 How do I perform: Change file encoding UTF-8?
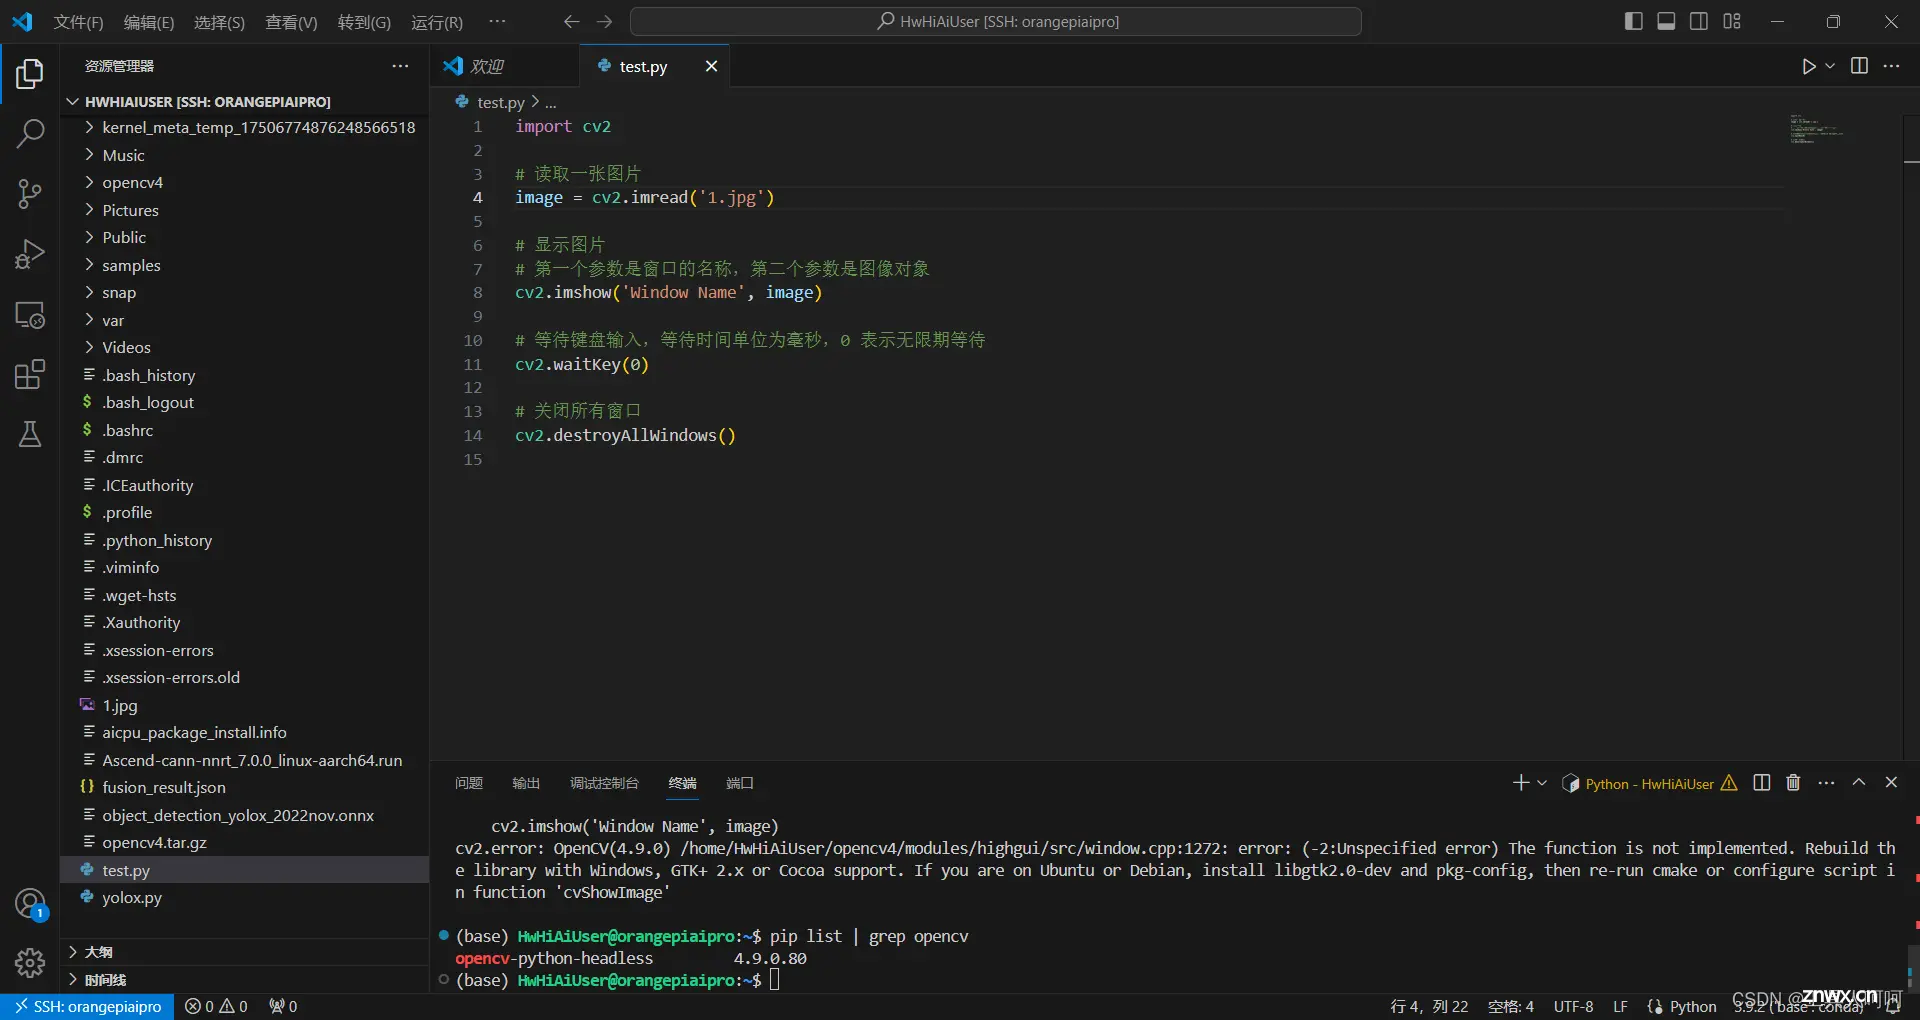[x=1573, y=1007]
